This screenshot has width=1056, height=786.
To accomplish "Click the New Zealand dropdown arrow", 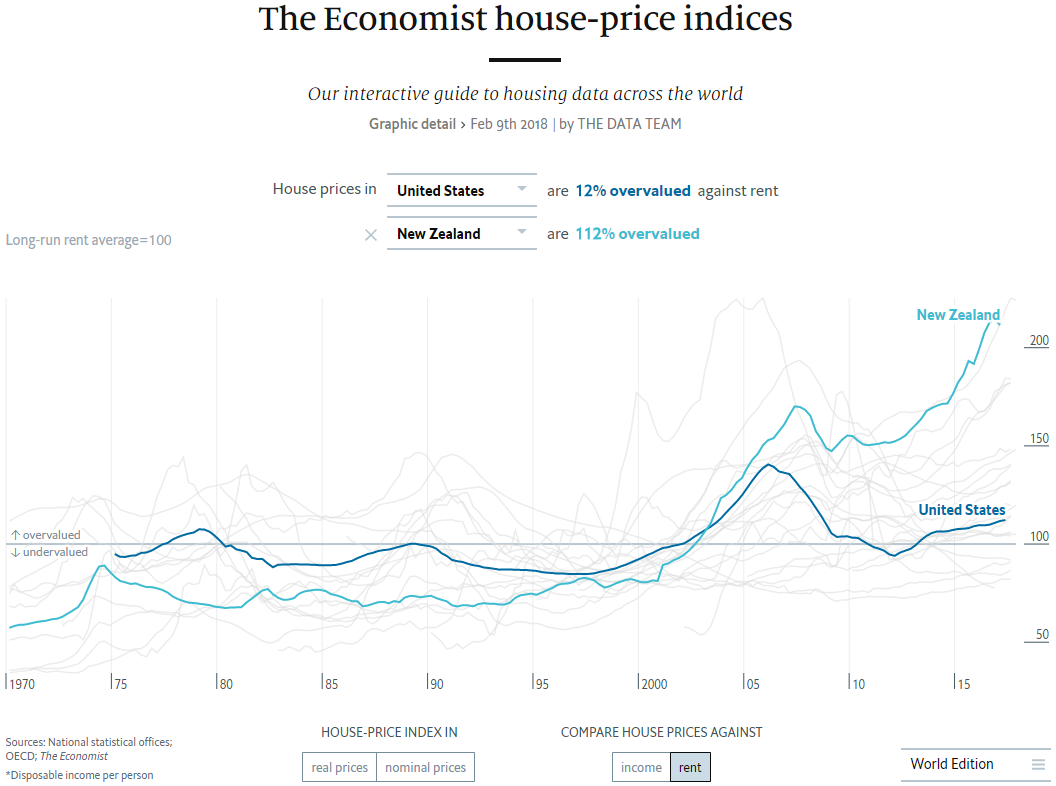I will click(522, 232).
